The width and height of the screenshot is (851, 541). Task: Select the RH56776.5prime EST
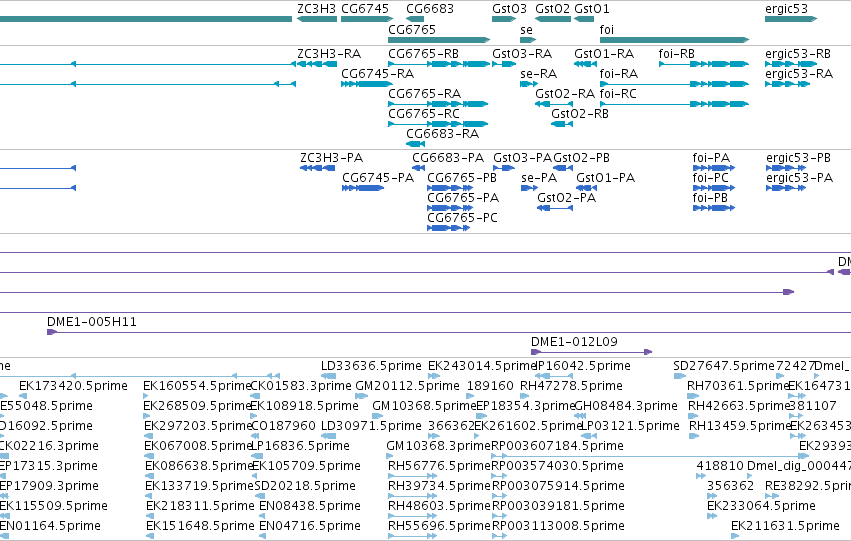pyautogui.click(x=412, y=476)
